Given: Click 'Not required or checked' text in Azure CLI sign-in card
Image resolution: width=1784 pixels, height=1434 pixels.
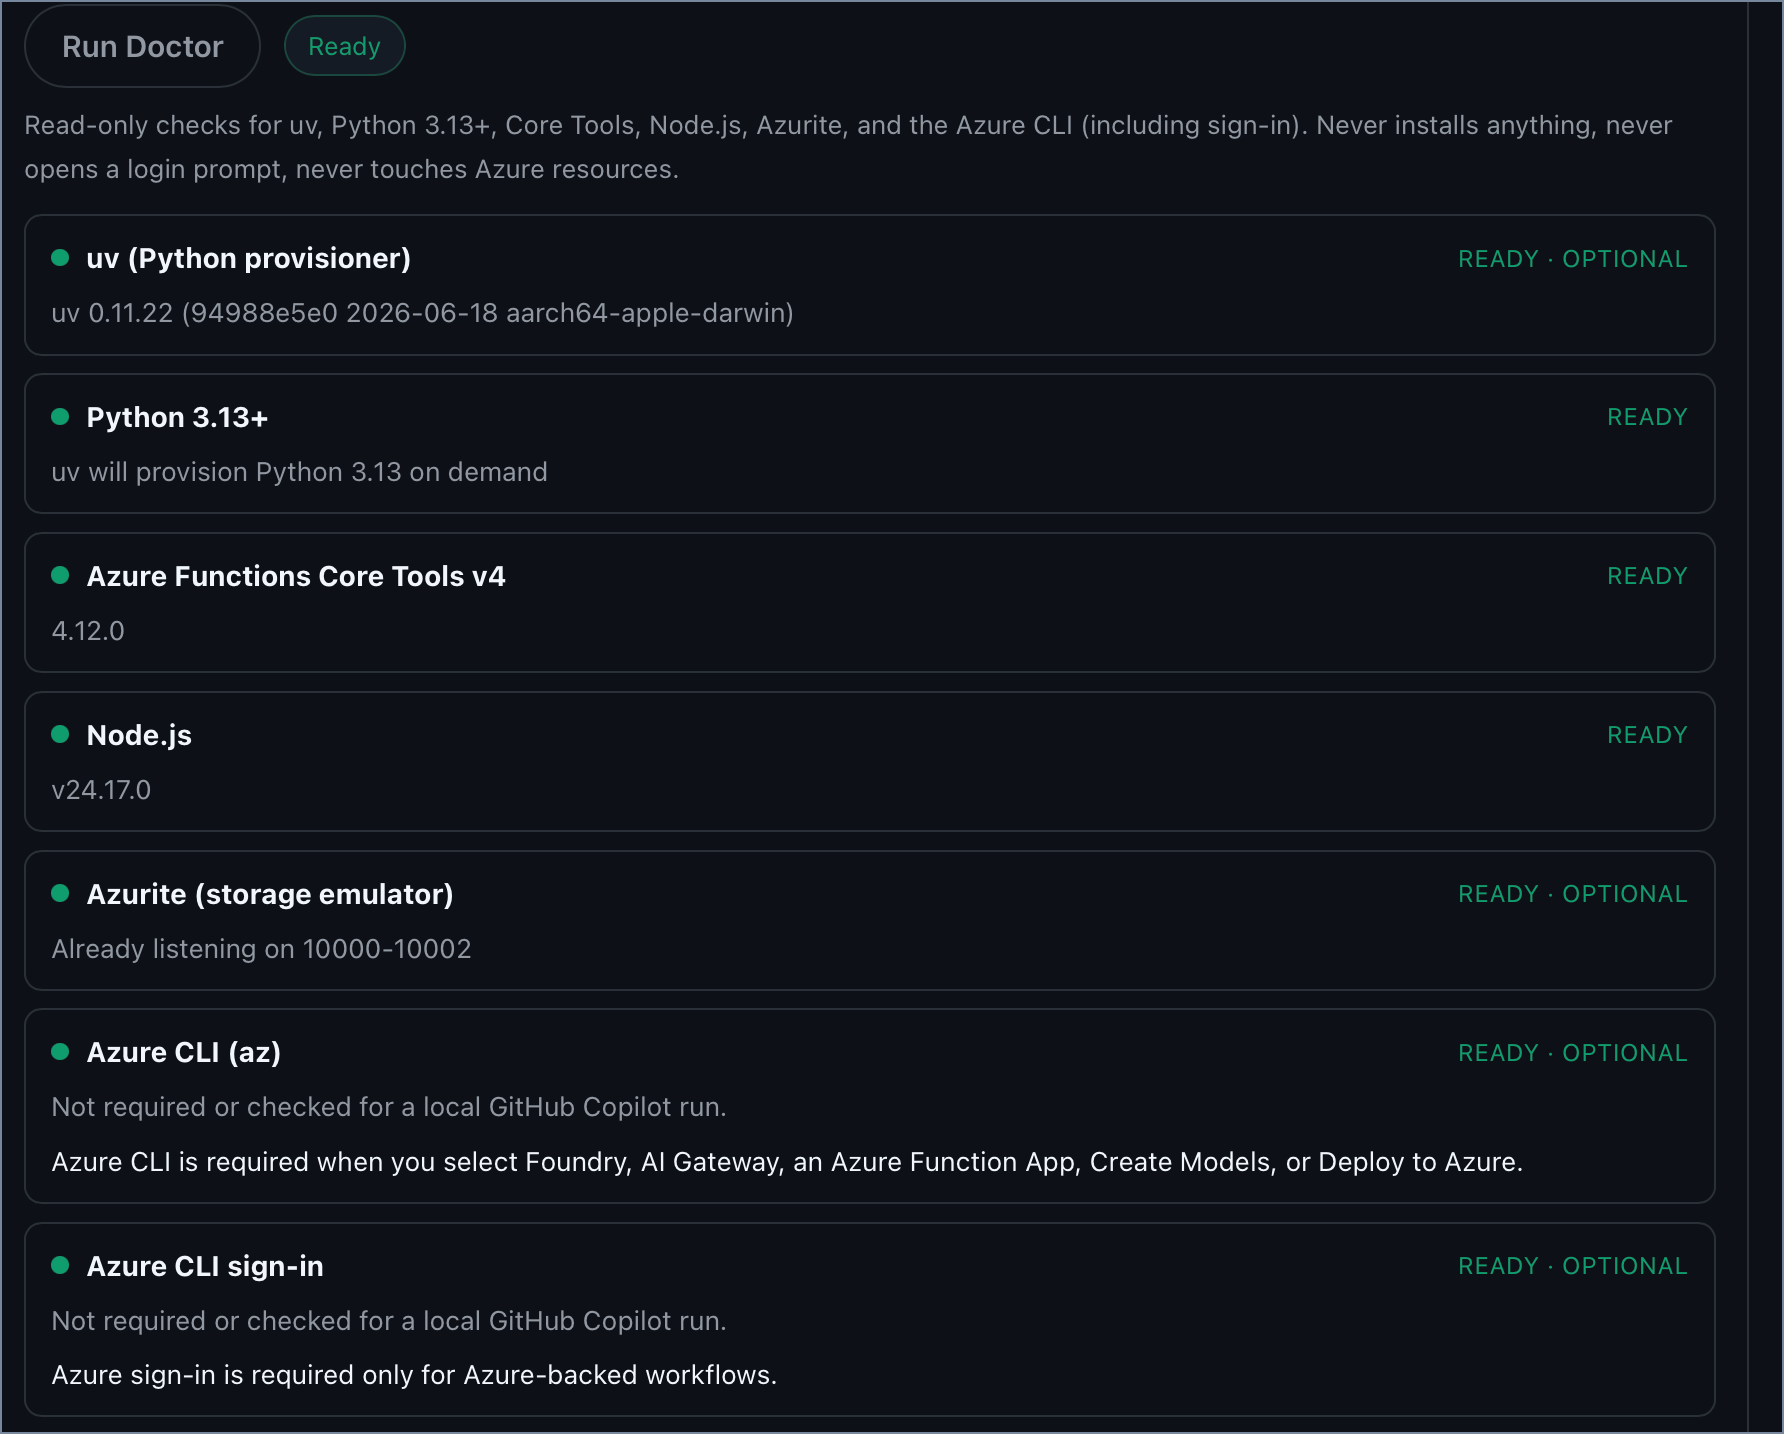Looking at the screenshot, I should (x=389, y=1321).
